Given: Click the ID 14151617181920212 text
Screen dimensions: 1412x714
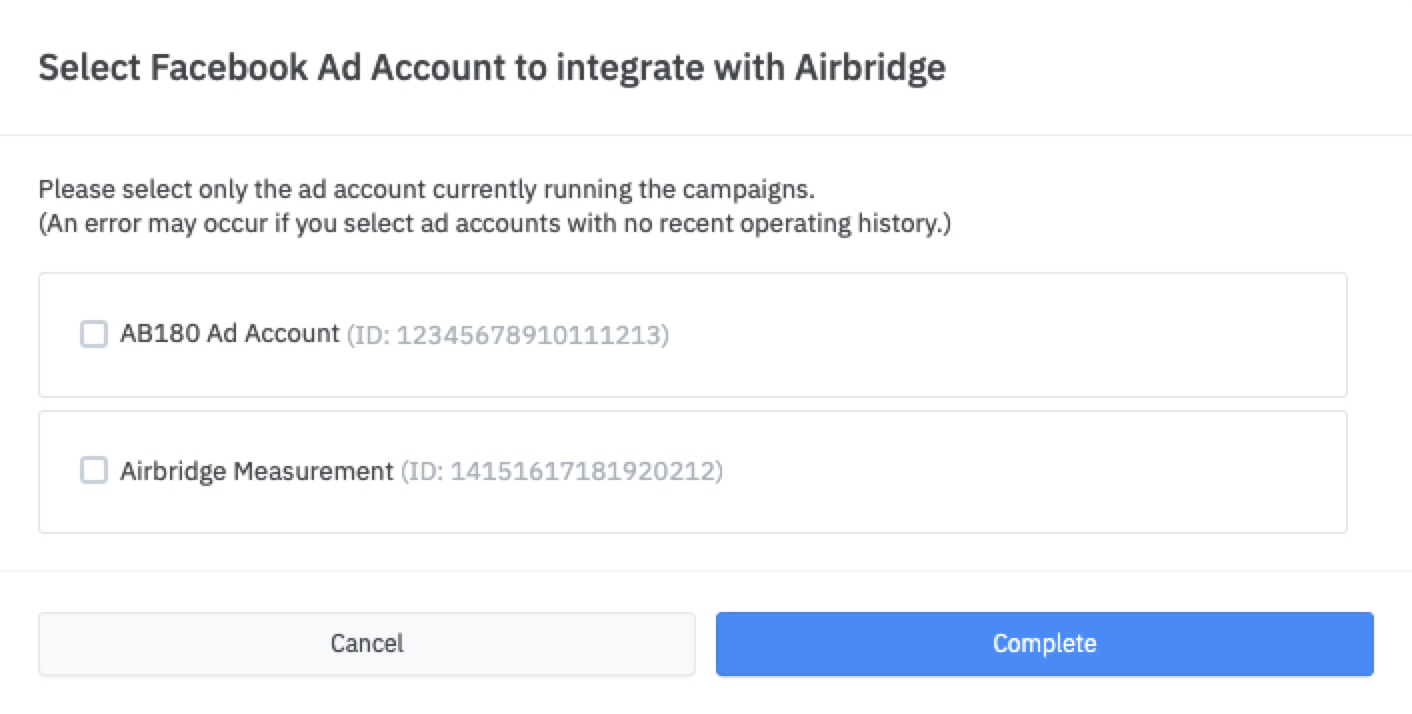Looking at the screenshot, I should pos(561,471).
